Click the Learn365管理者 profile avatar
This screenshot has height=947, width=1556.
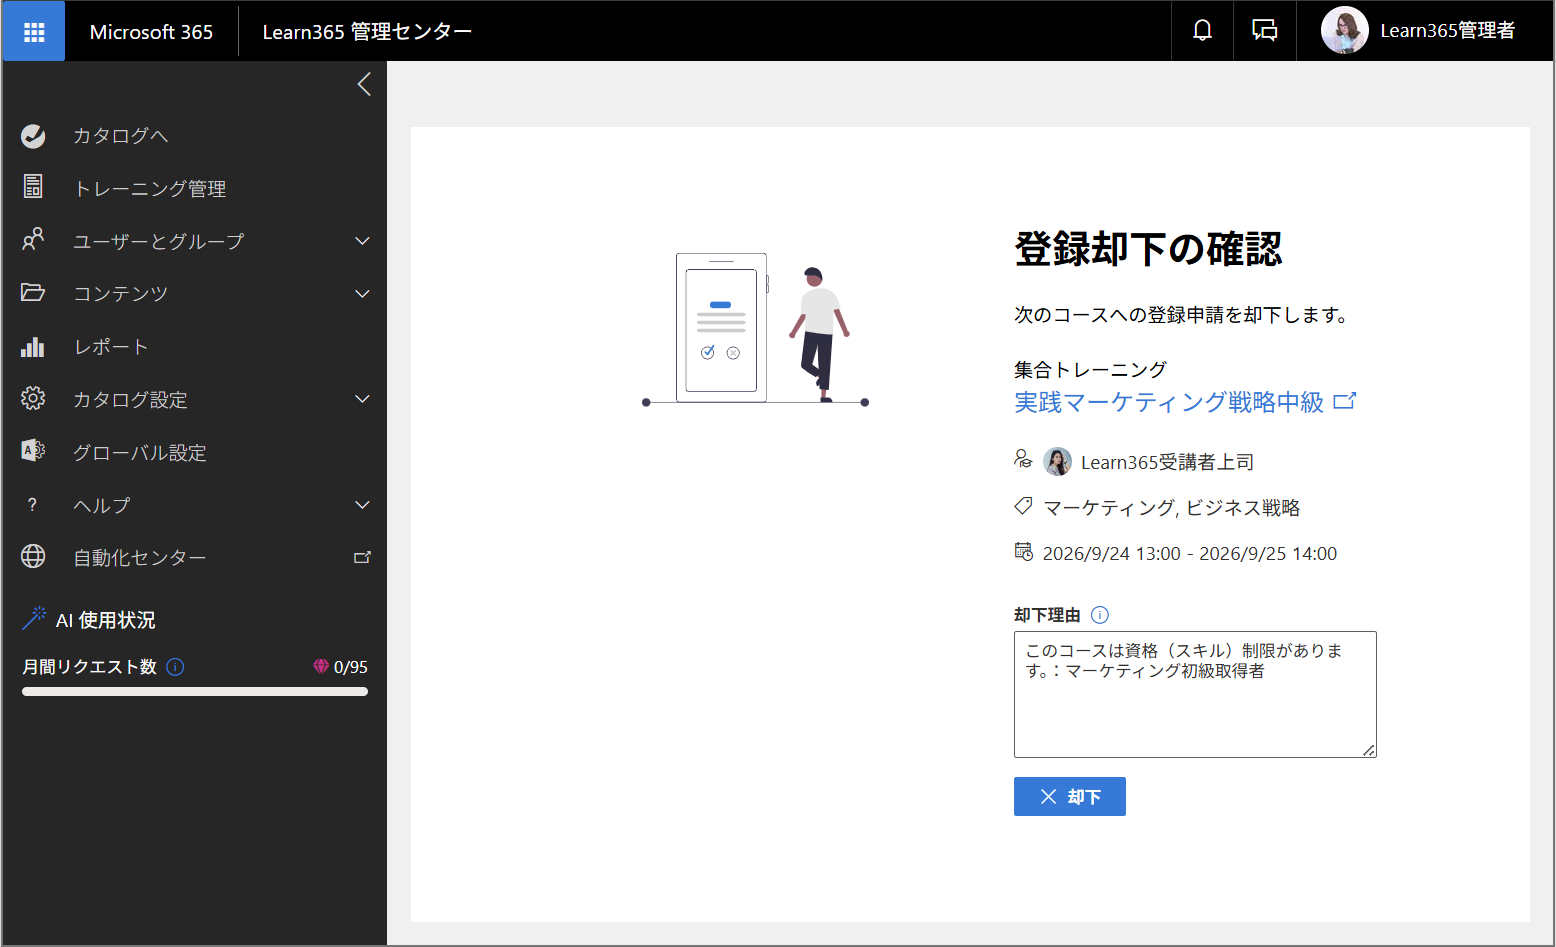[x=1344, y=31]
